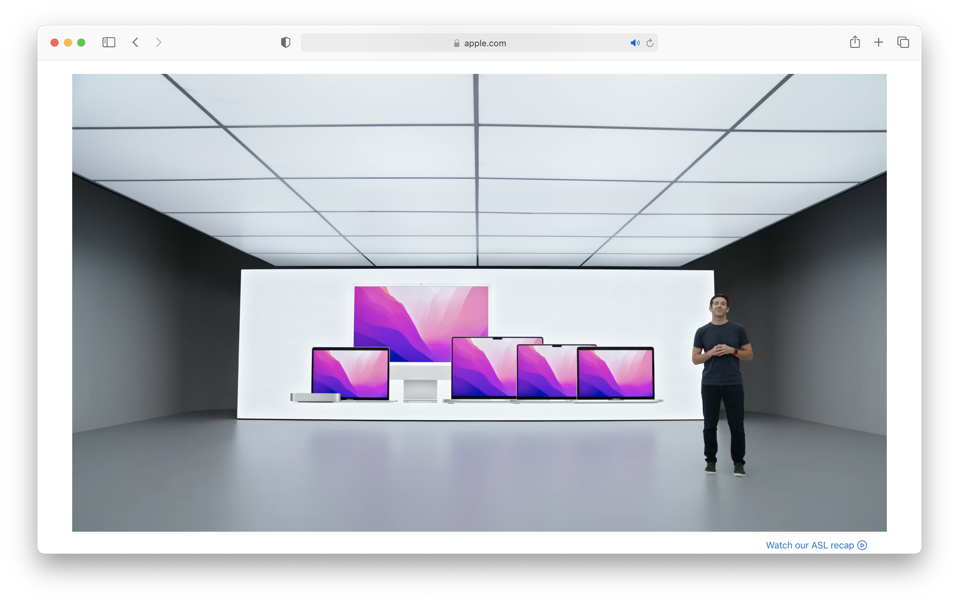Close the Safari window
The image size is (959, 603).
pyautogui.click(x=54, y=43)
